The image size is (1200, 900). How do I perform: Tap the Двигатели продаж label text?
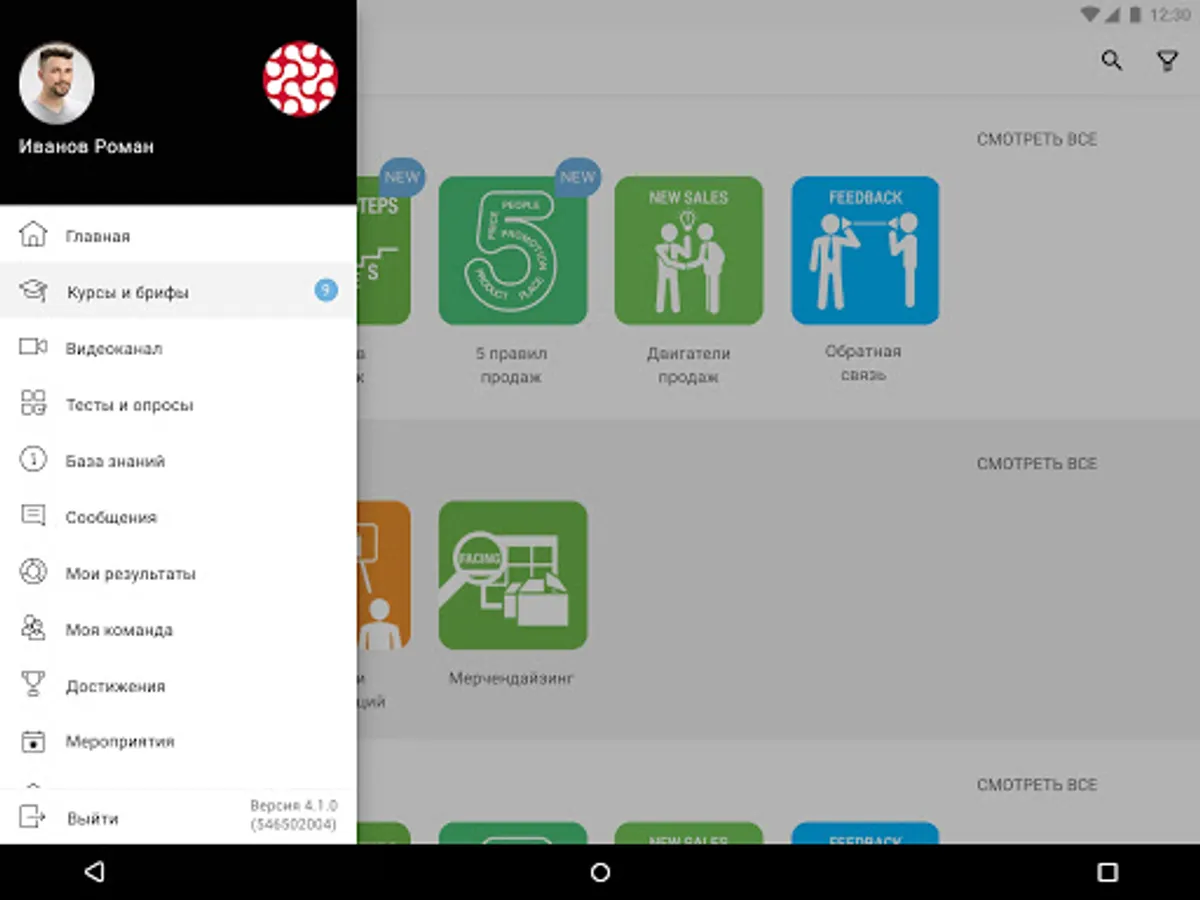click(x=688, y=365)
